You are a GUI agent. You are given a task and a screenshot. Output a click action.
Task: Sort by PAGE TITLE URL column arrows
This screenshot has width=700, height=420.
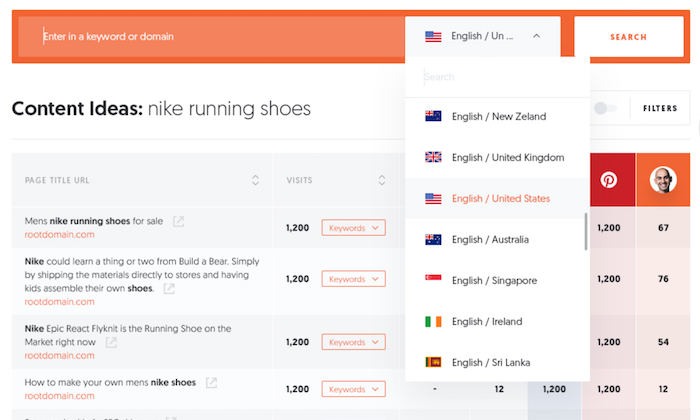255,180
